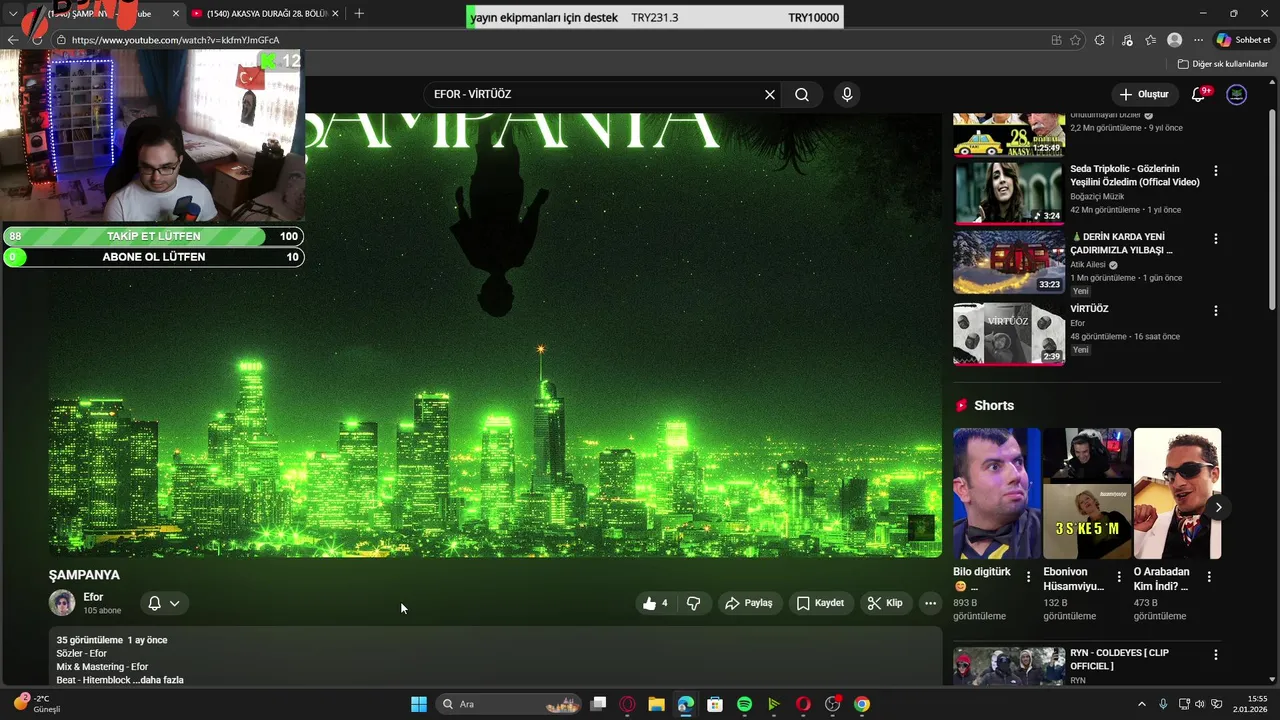Viewport: 1280px width, 720px height.
Task: Open the YouTube account avatar menu
Action: [1237, 94]
